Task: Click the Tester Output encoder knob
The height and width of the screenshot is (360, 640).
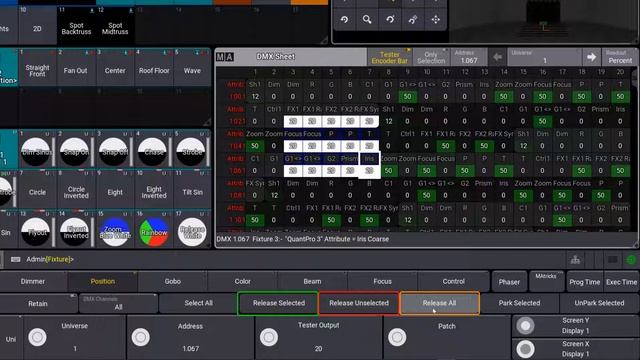Action: point(269,337)
